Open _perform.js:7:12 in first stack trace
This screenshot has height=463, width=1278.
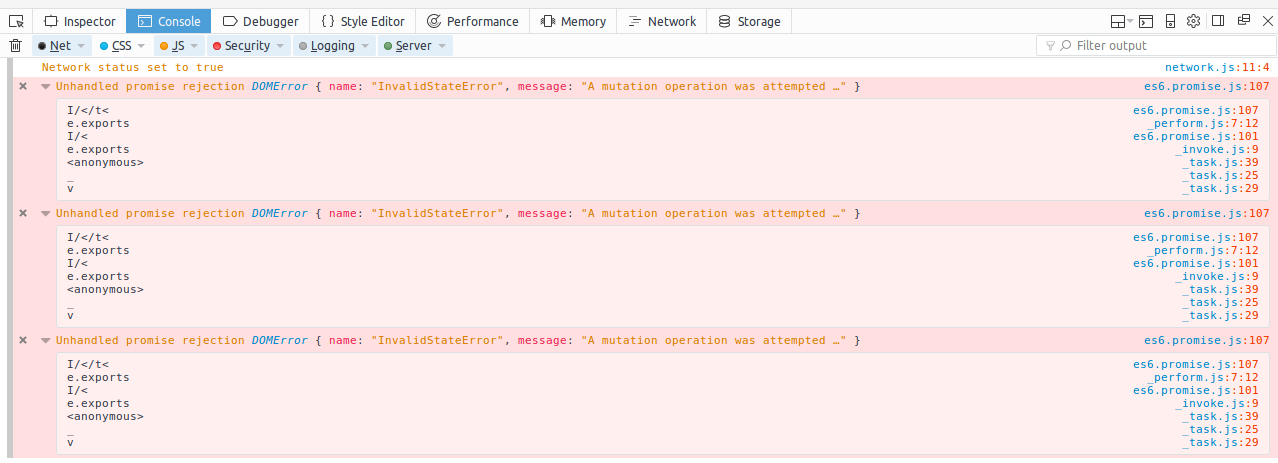[x=1204, y=124]
